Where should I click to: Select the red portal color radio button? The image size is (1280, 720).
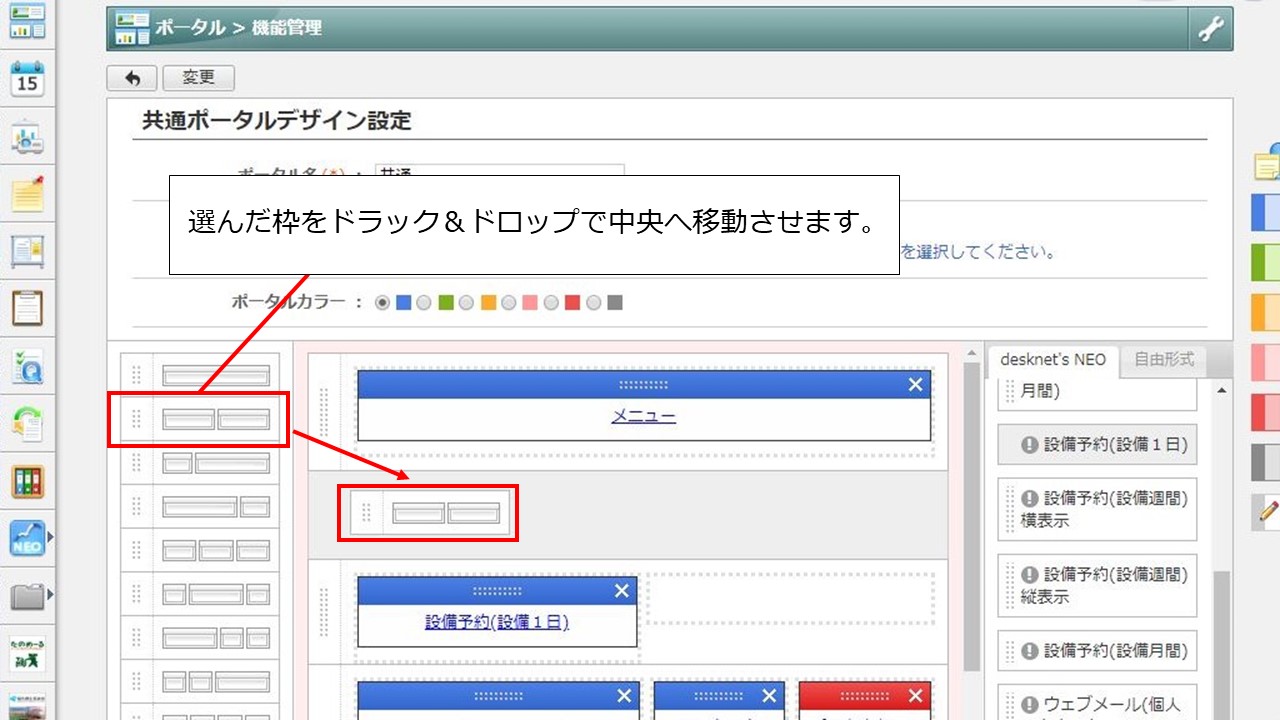(x=550, y=302)
